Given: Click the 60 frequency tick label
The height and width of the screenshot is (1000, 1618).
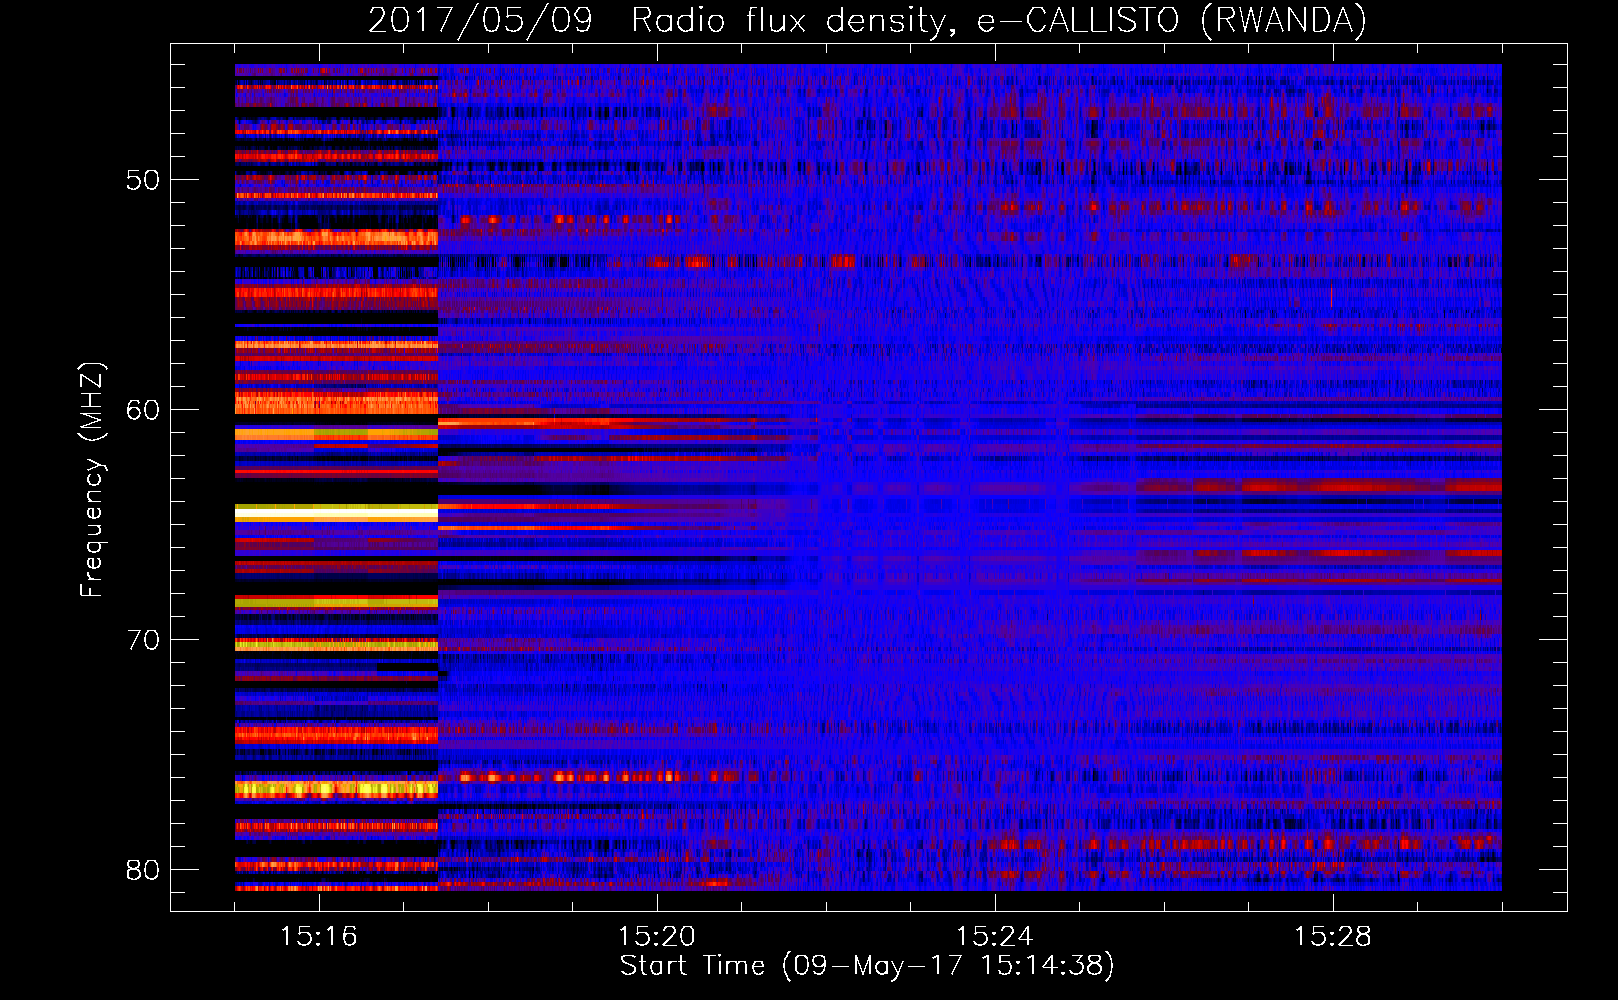Looking at the screenshot, I should pyautogui.click(x=143, y=410).
